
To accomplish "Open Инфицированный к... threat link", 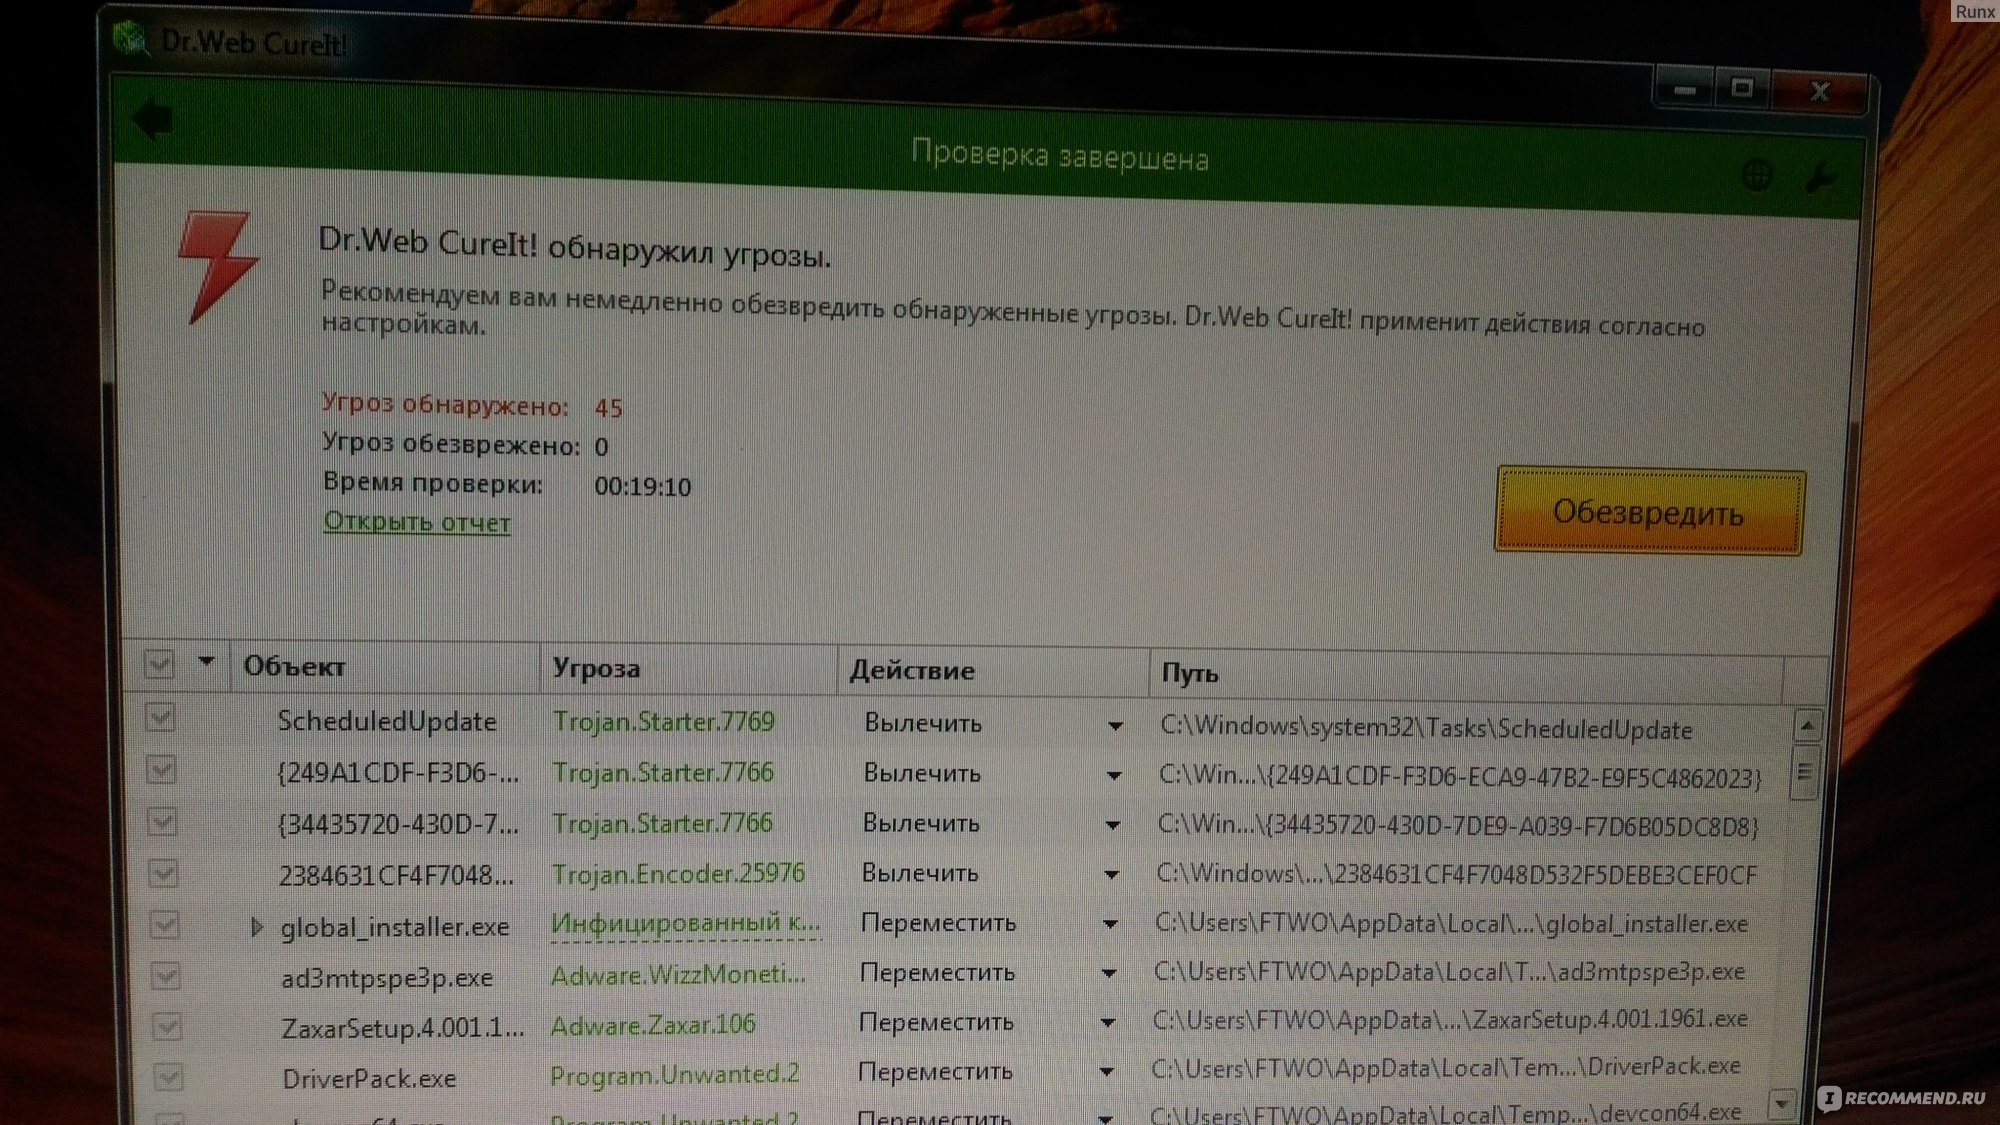I will point(686,923).
